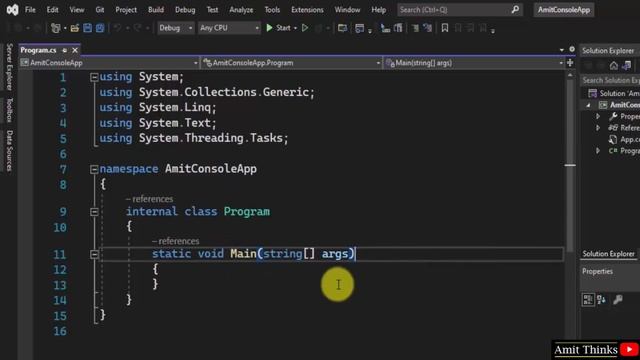
Task: Click the references CodeLens above class Program
Action: (x=149, y=199)
